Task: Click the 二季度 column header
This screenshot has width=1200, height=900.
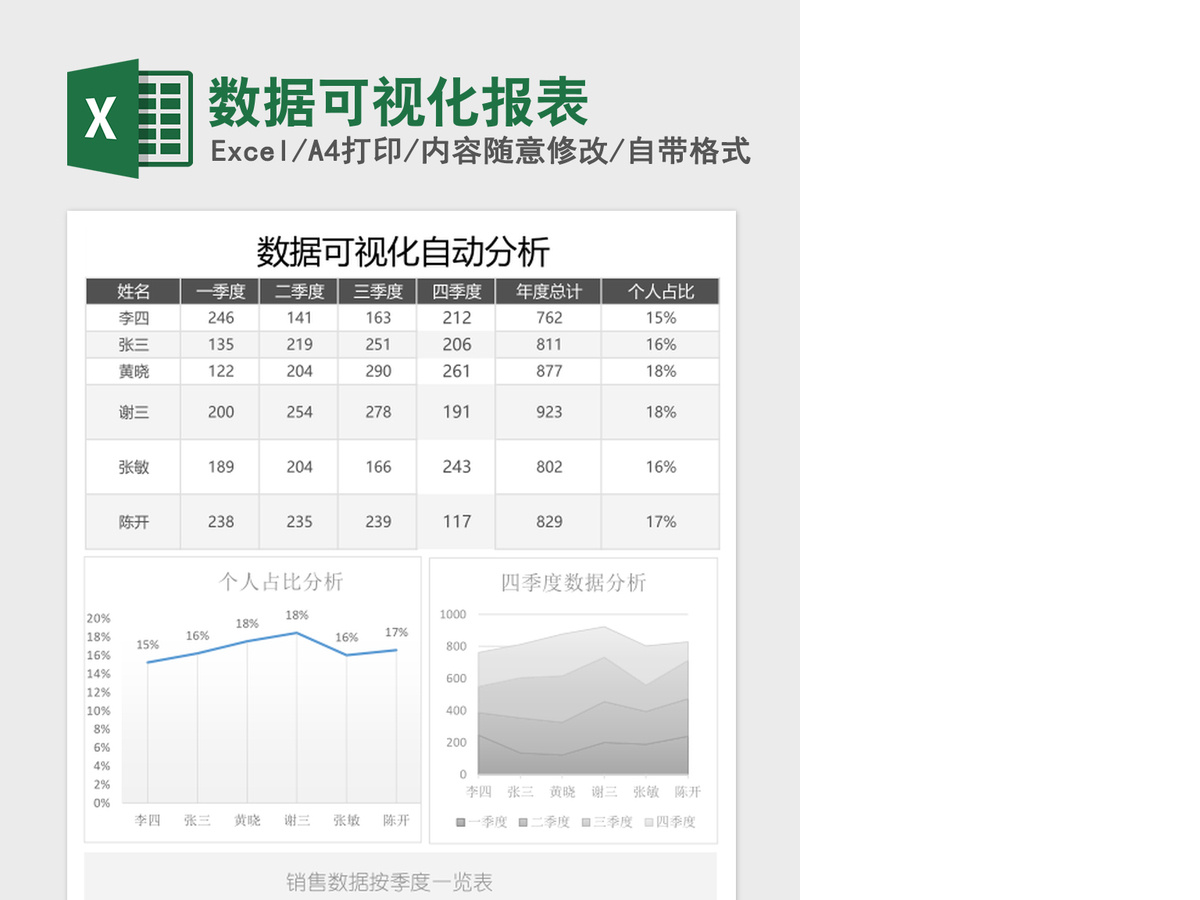Action: [299, 291]
